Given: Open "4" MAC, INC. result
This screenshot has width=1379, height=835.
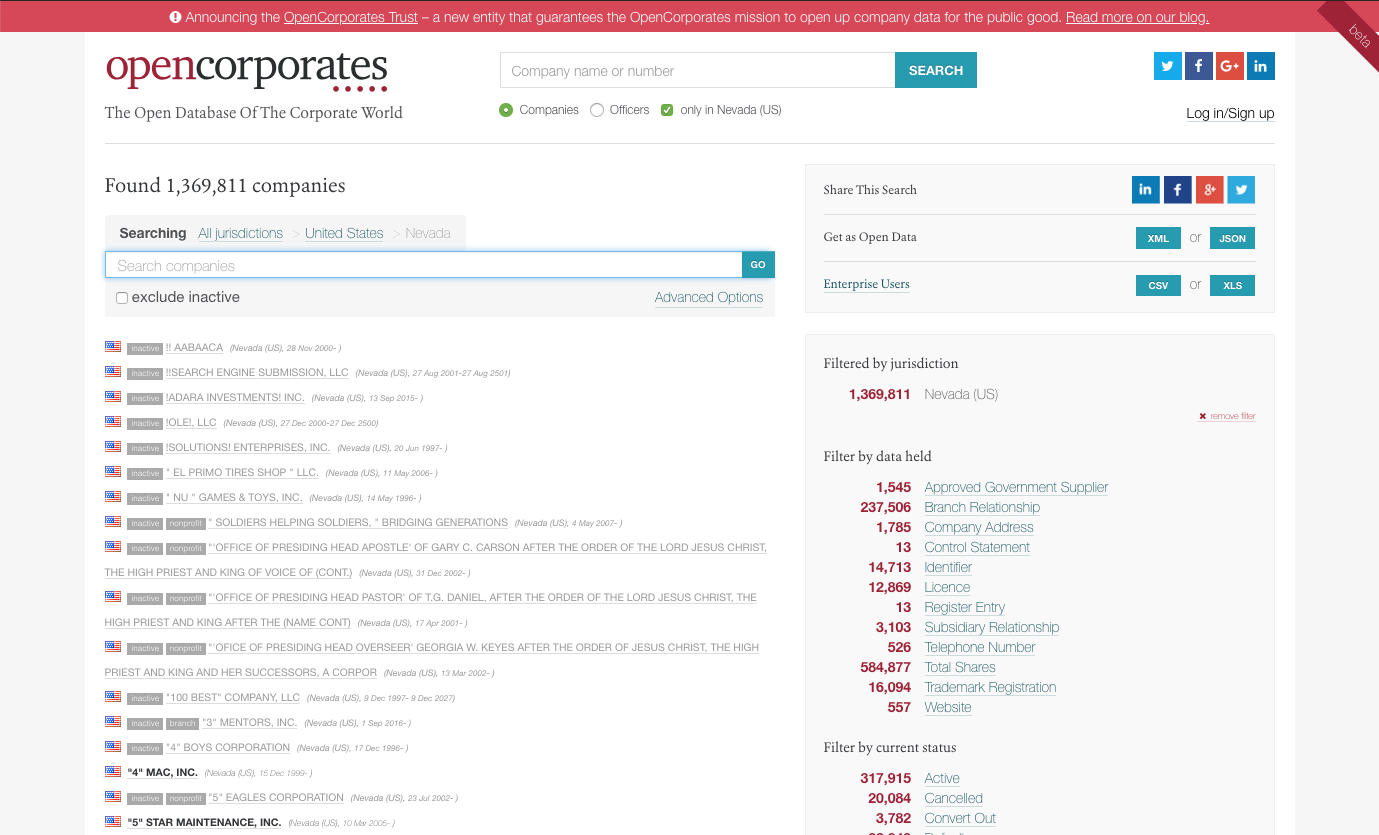Looking at the screenshot, I should (x=163, y=772).
